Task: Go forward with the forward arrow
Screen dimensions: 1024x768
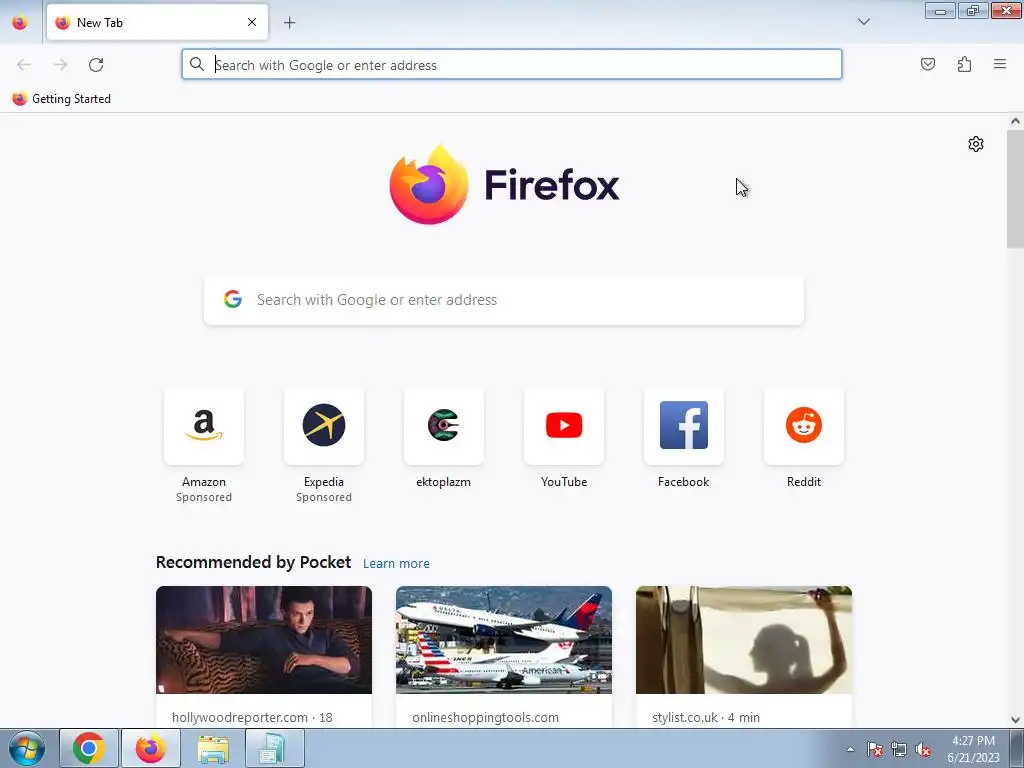Action: (x=60, y=65)
